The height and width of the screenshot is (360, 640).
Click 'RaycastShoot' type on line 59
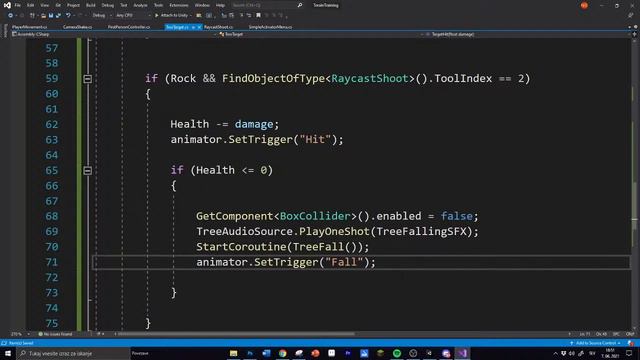pos(370,78)
